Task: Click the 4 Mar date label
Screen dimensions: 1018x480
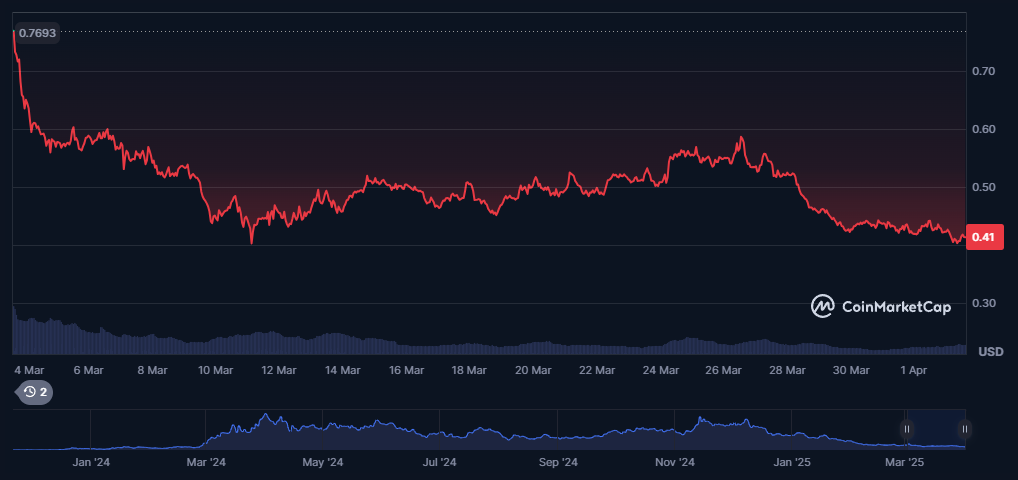Action: (x=29, y=370)
